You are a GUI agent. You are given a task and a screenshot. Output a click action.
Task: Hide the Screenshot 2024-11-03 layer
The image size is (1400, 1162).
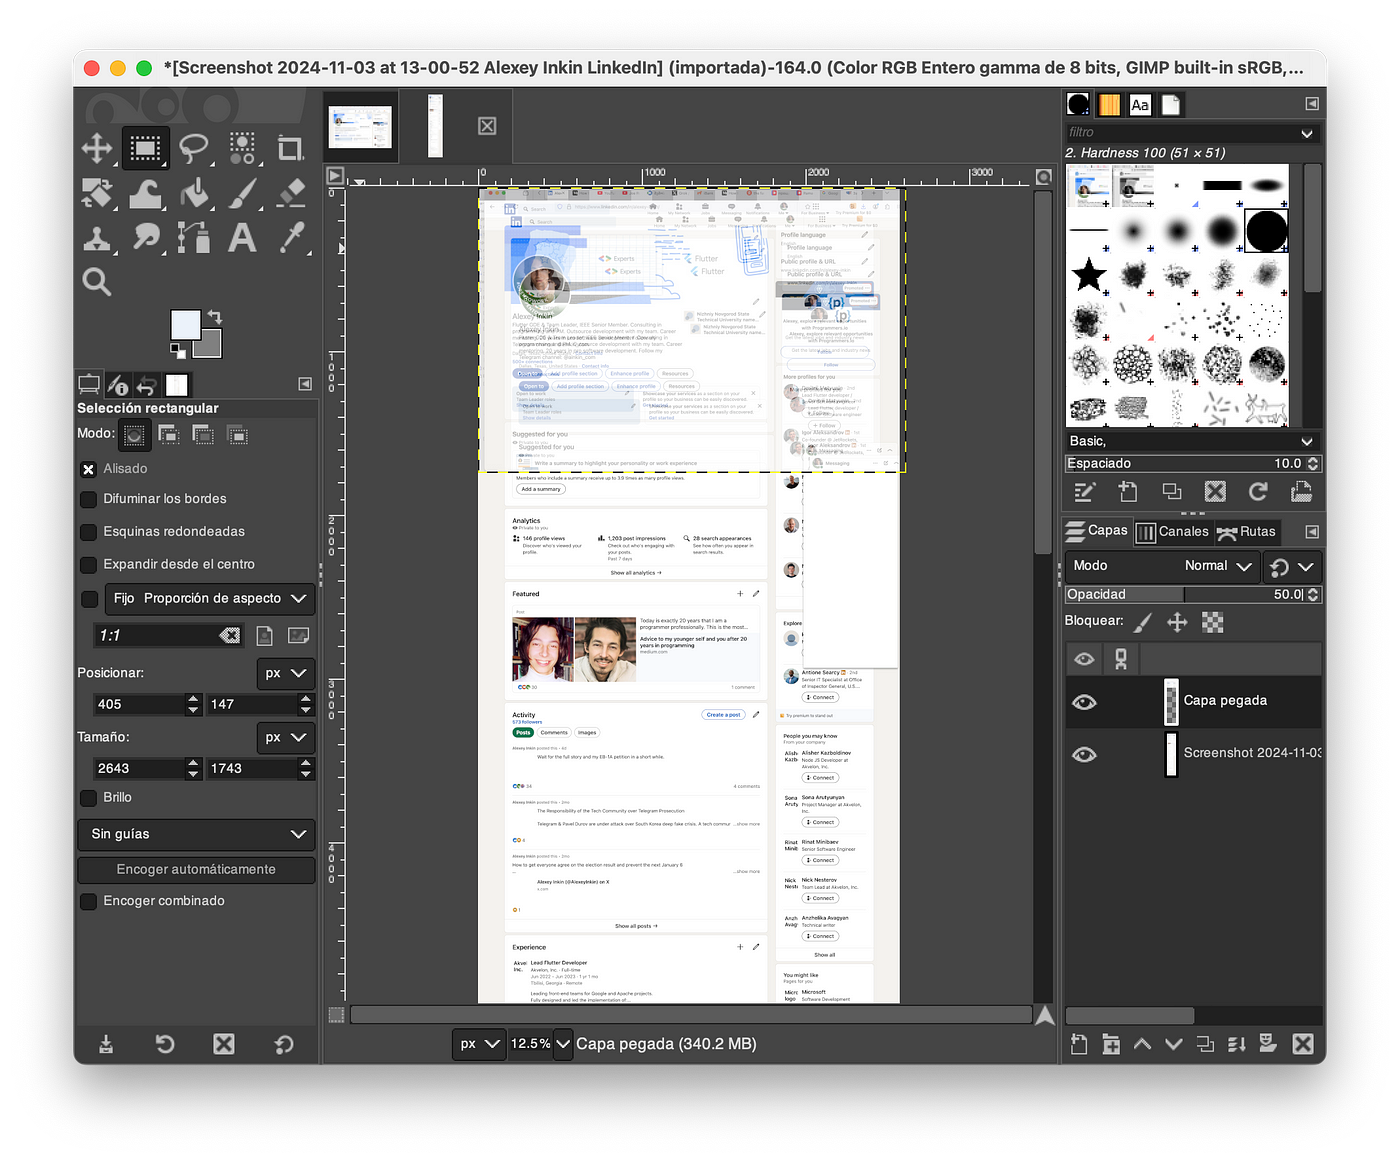[x=1084, y=754]
